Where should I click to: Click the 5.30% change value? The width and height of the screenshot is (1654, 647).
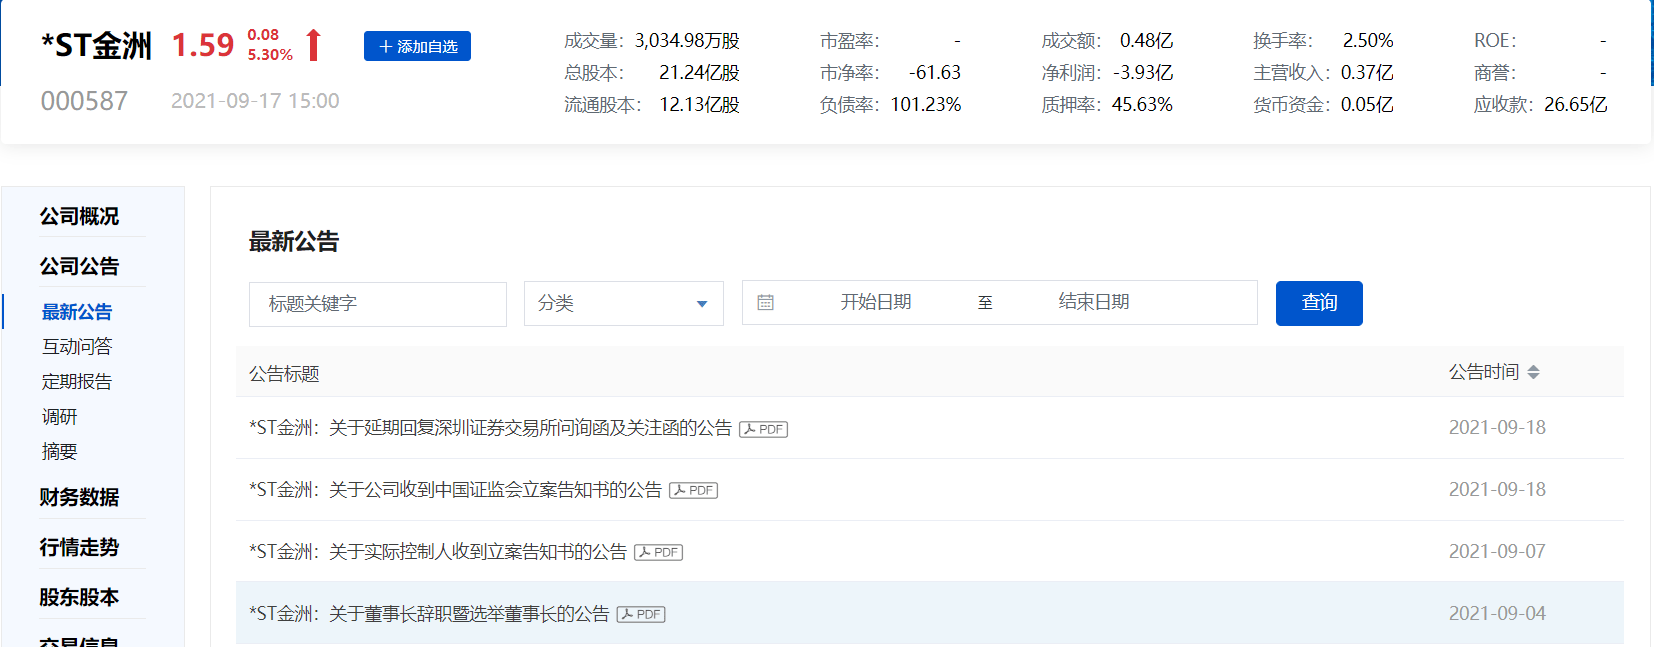[270, 55]
